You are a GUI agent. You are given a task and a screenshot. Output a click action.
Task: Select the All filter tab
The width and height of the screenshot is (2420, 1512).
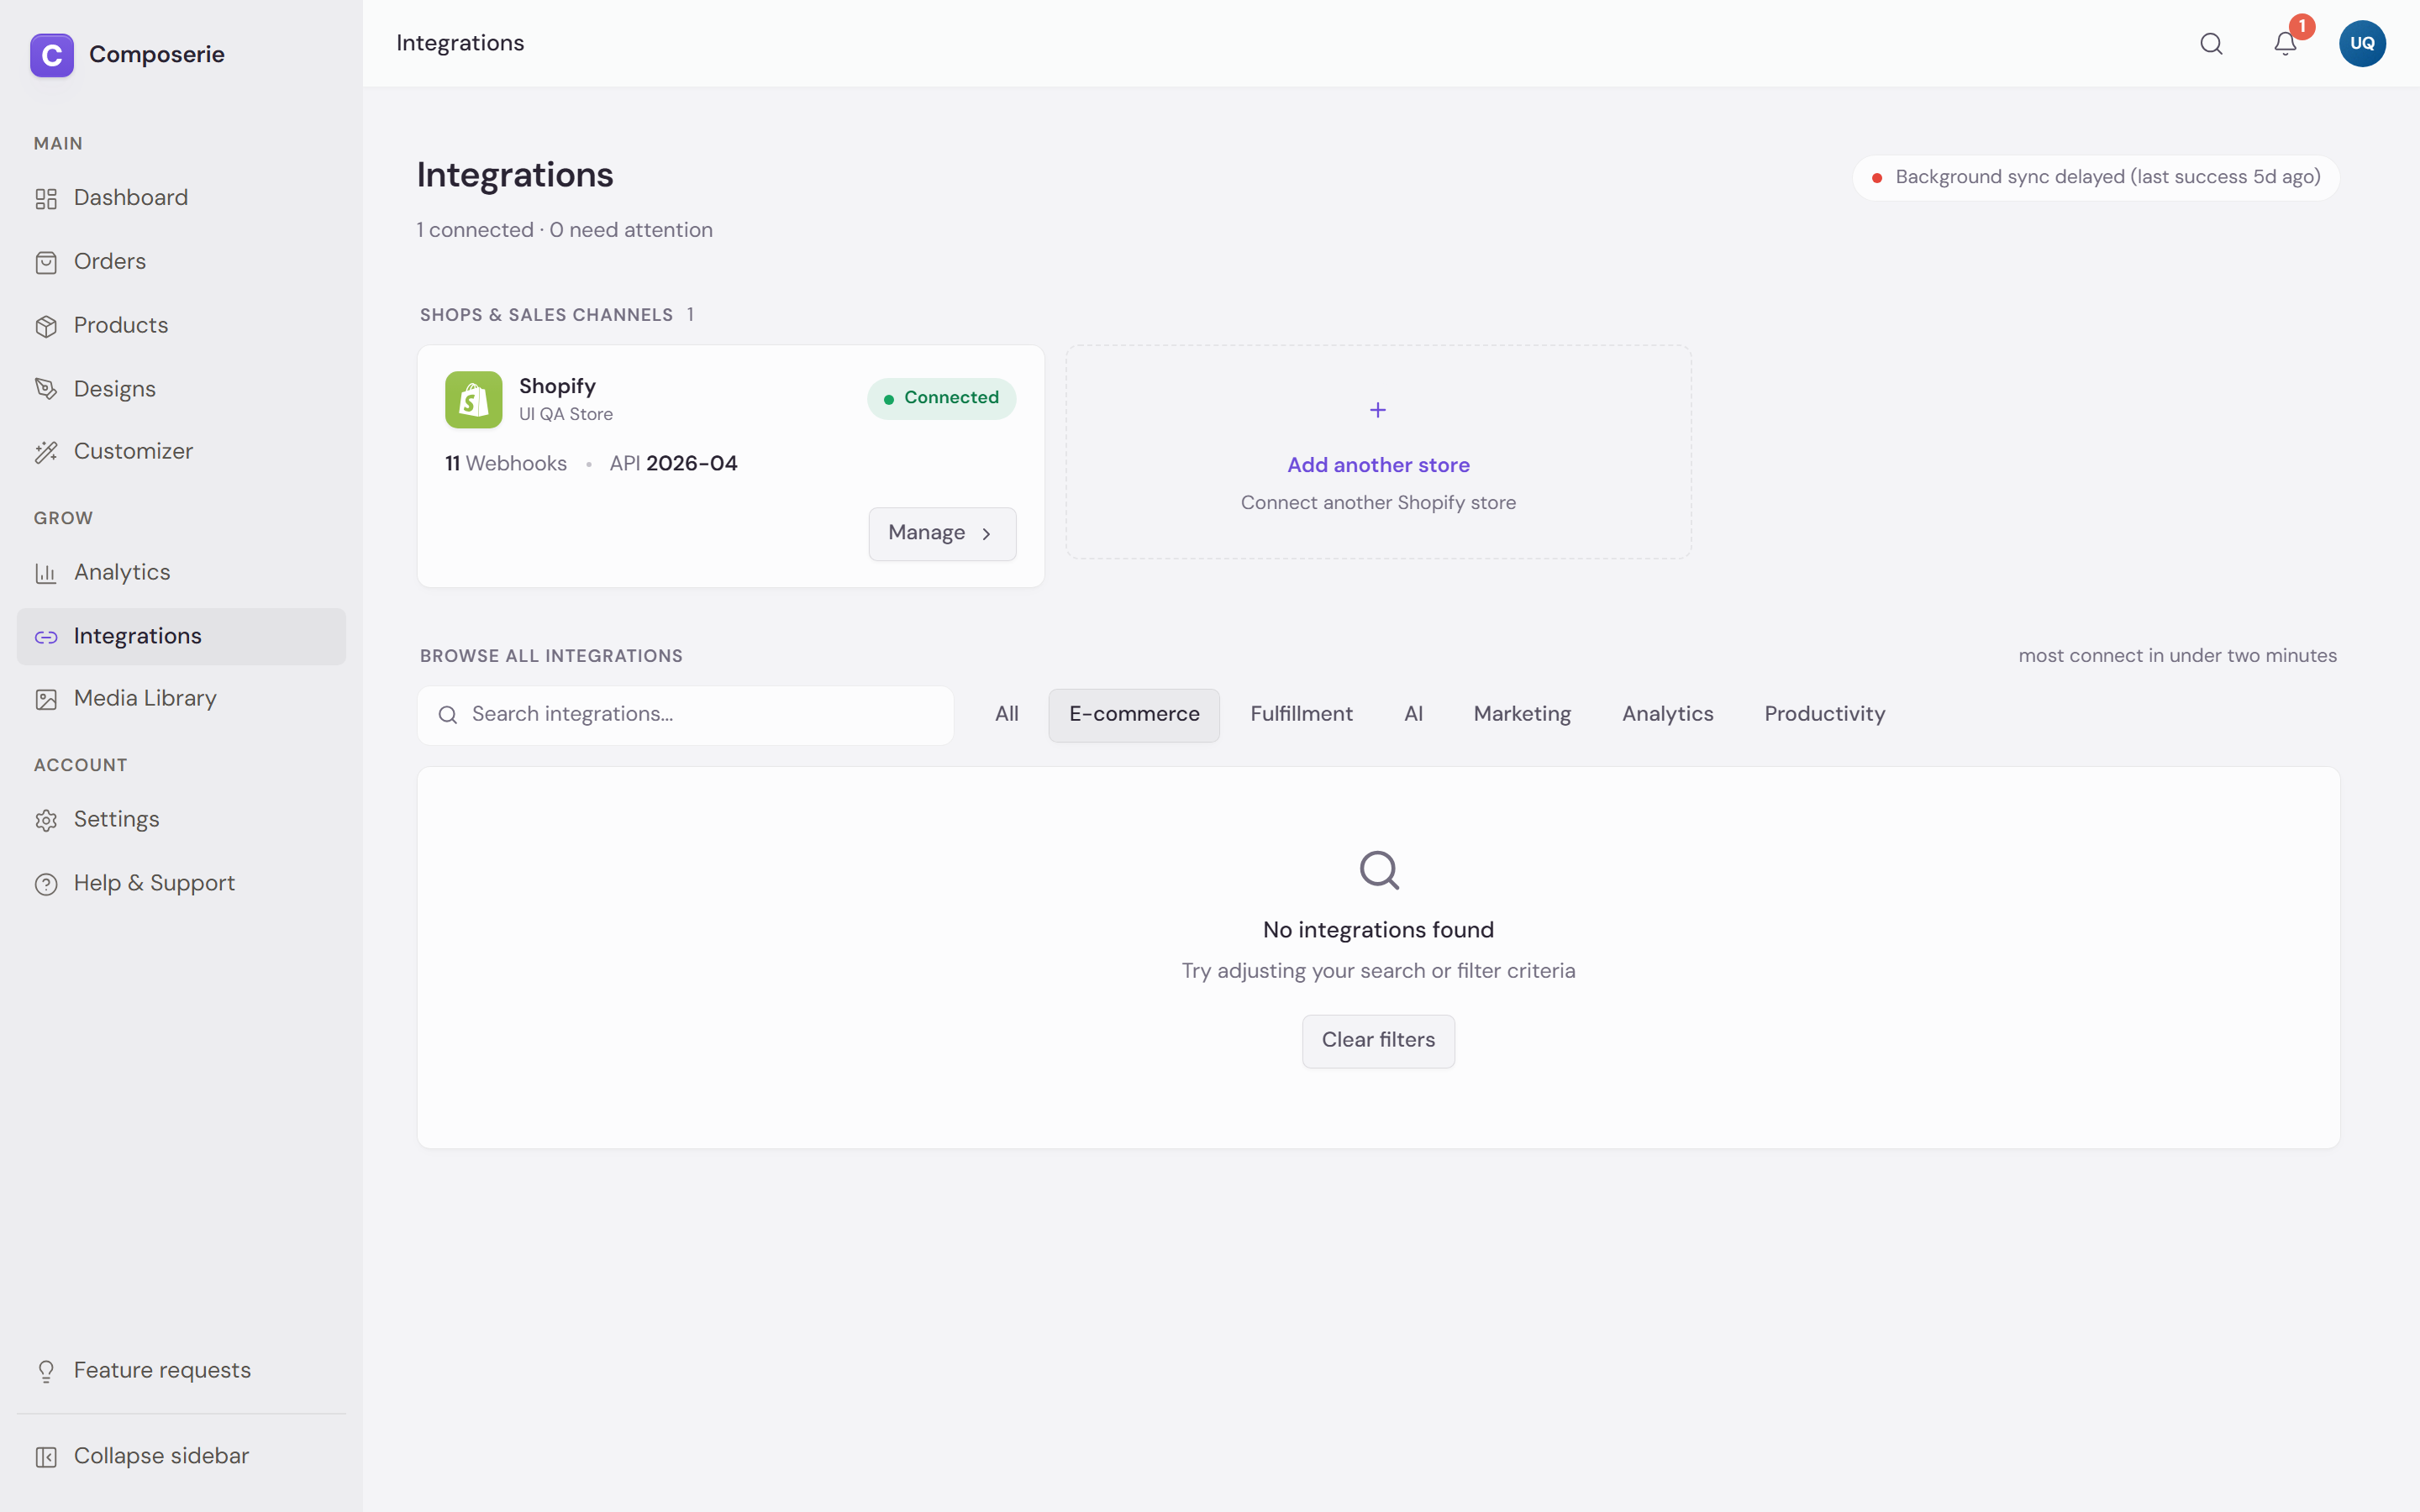(1006, 714)
